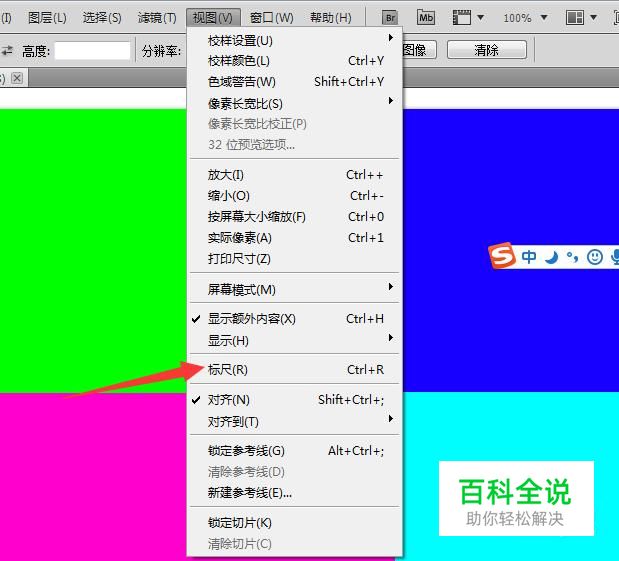Choose 缩小(O) zoom out

pos(294,196)
